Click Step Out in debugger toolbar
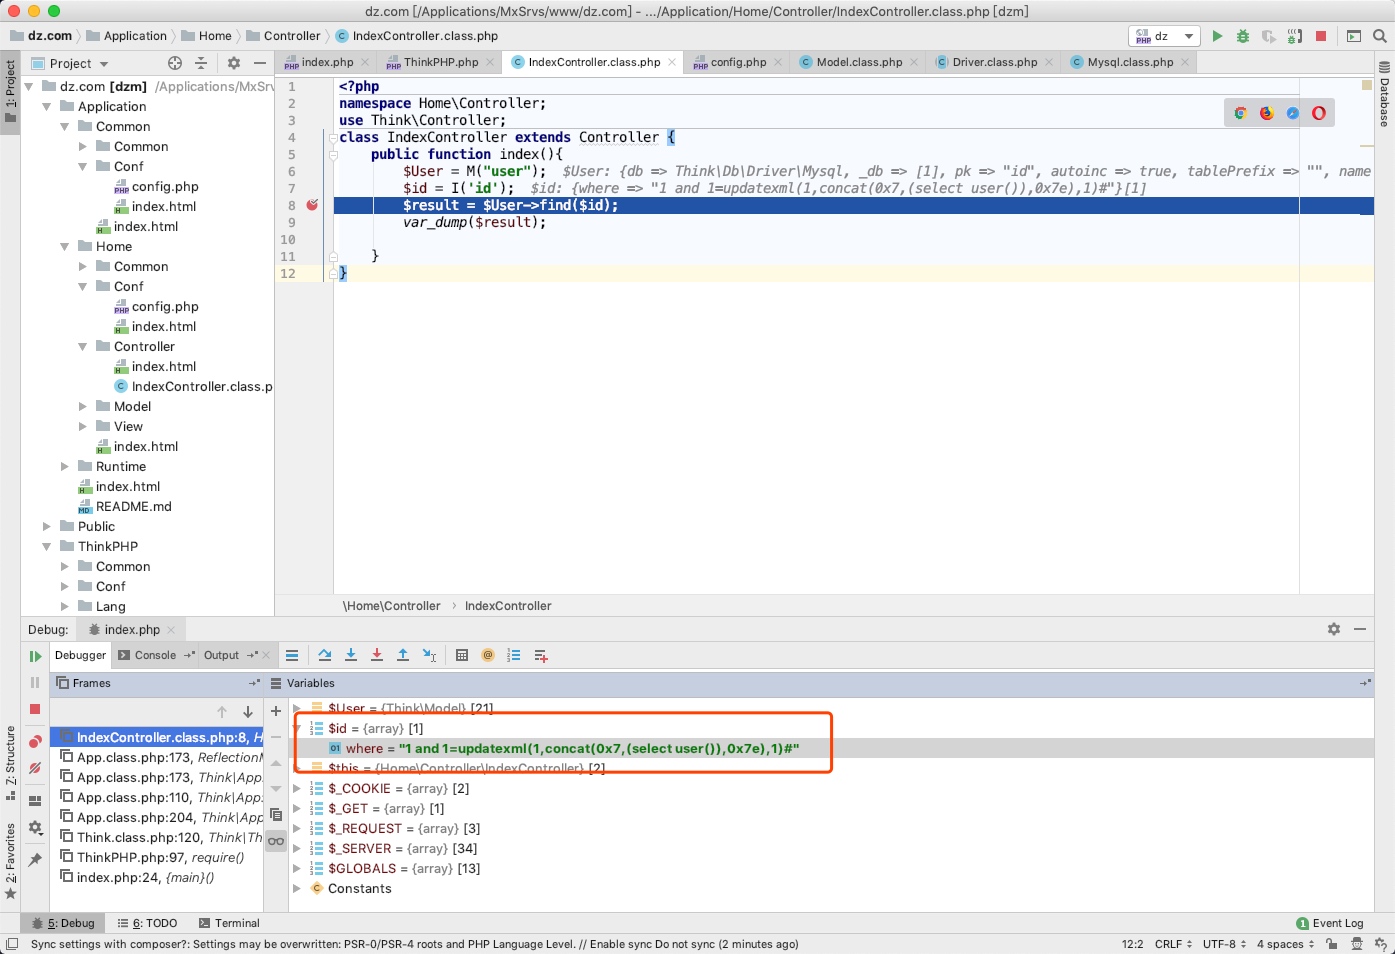Image resolution: width=1395 pixels, height=954 pixels. 403,655
